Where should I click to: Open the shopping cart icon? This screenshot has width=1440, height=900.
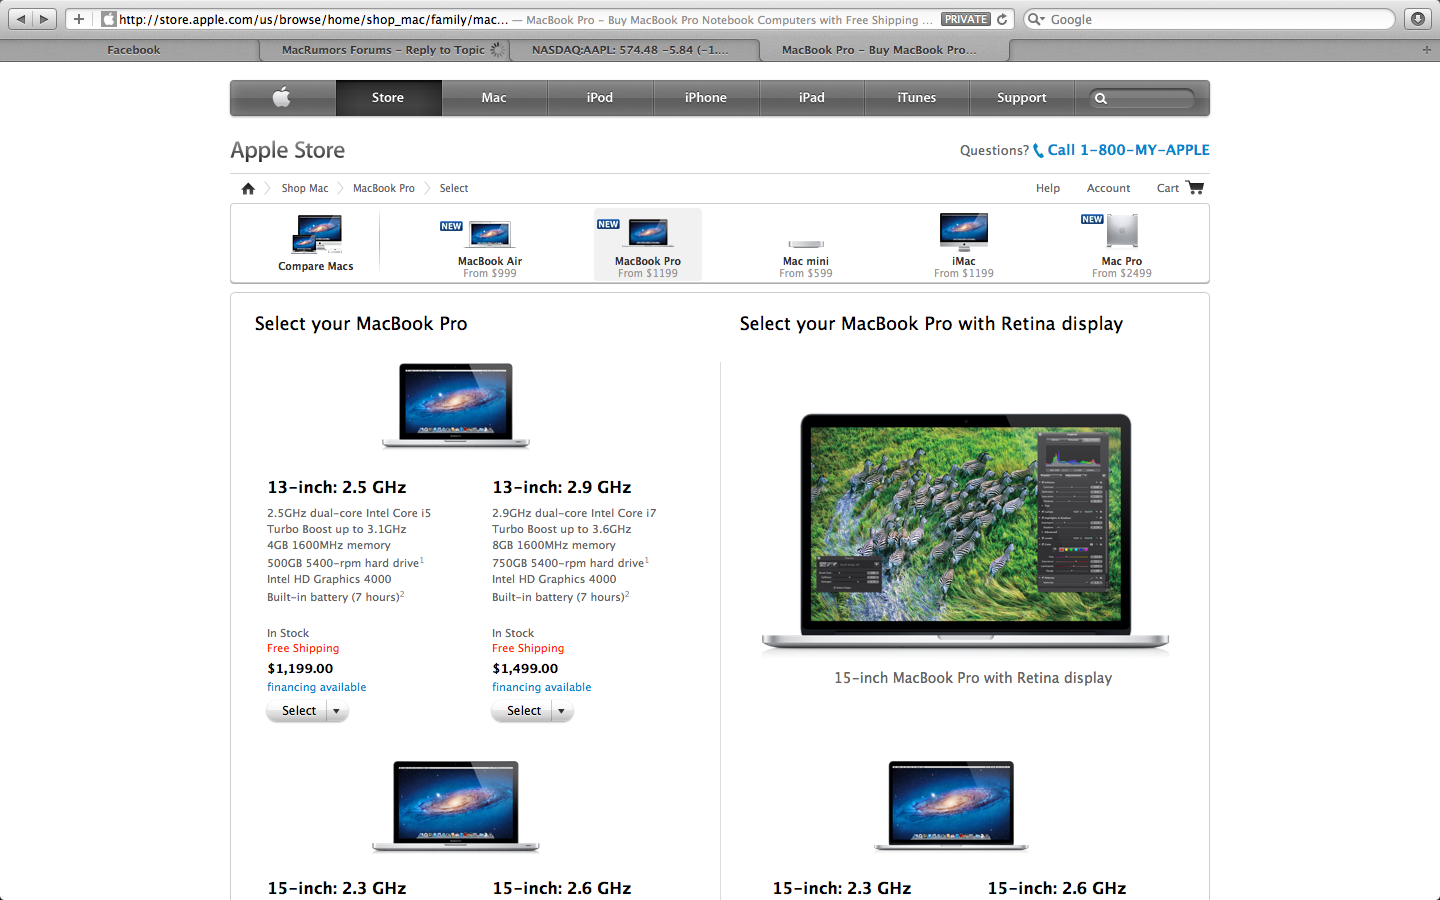[1195, 187]
